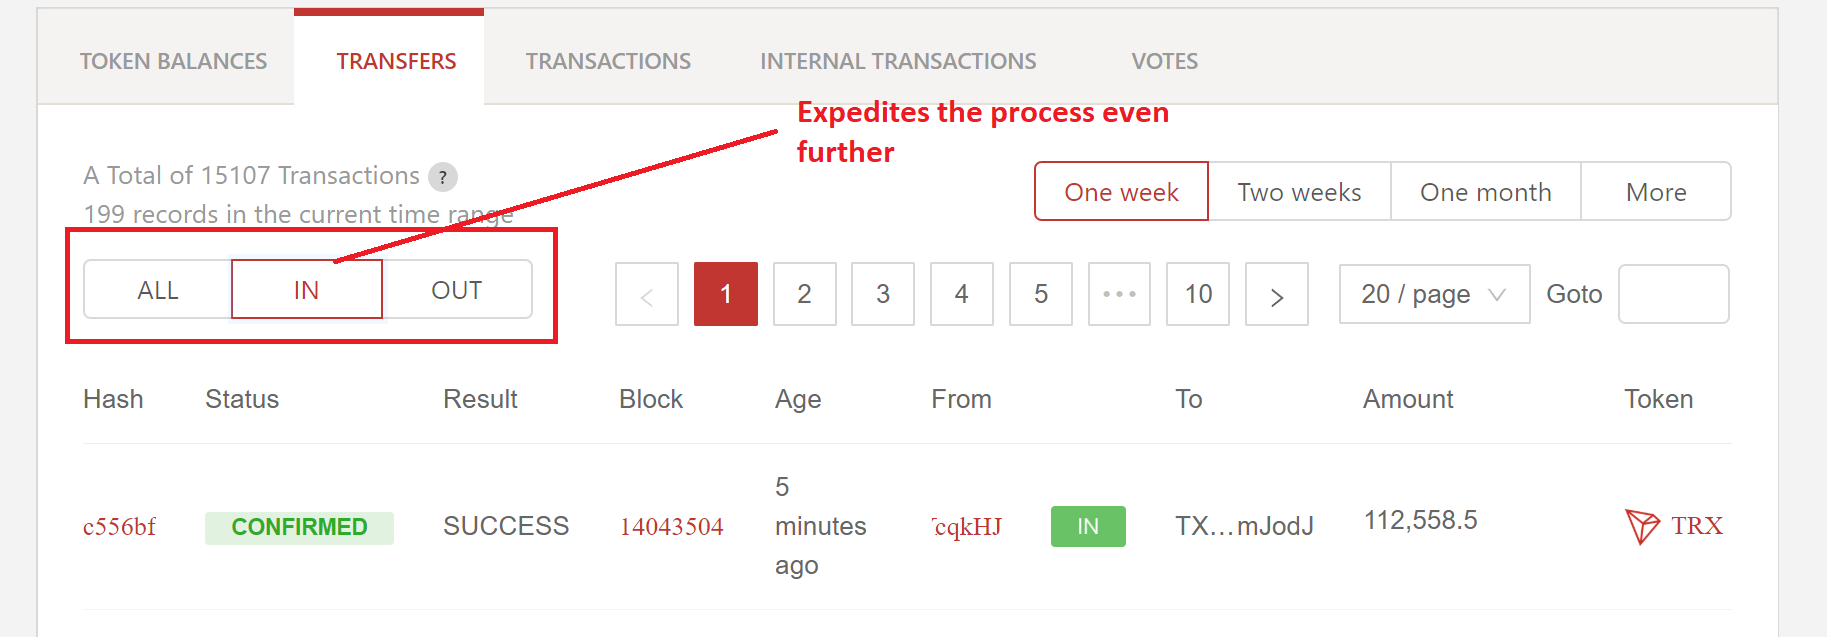This screenshot has width=1827, height=637.
Task: Open block 14043504 link
Action: click(671, 527)
